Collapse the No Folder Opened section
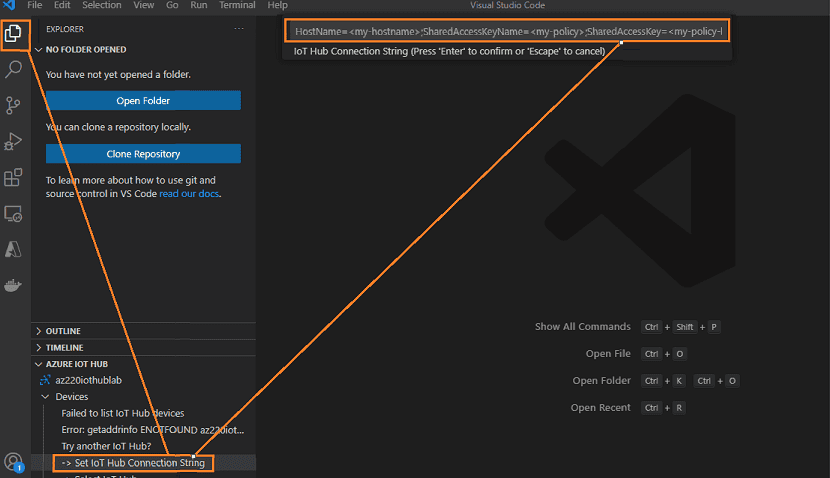The image size is (830, 478). [143, 49]
